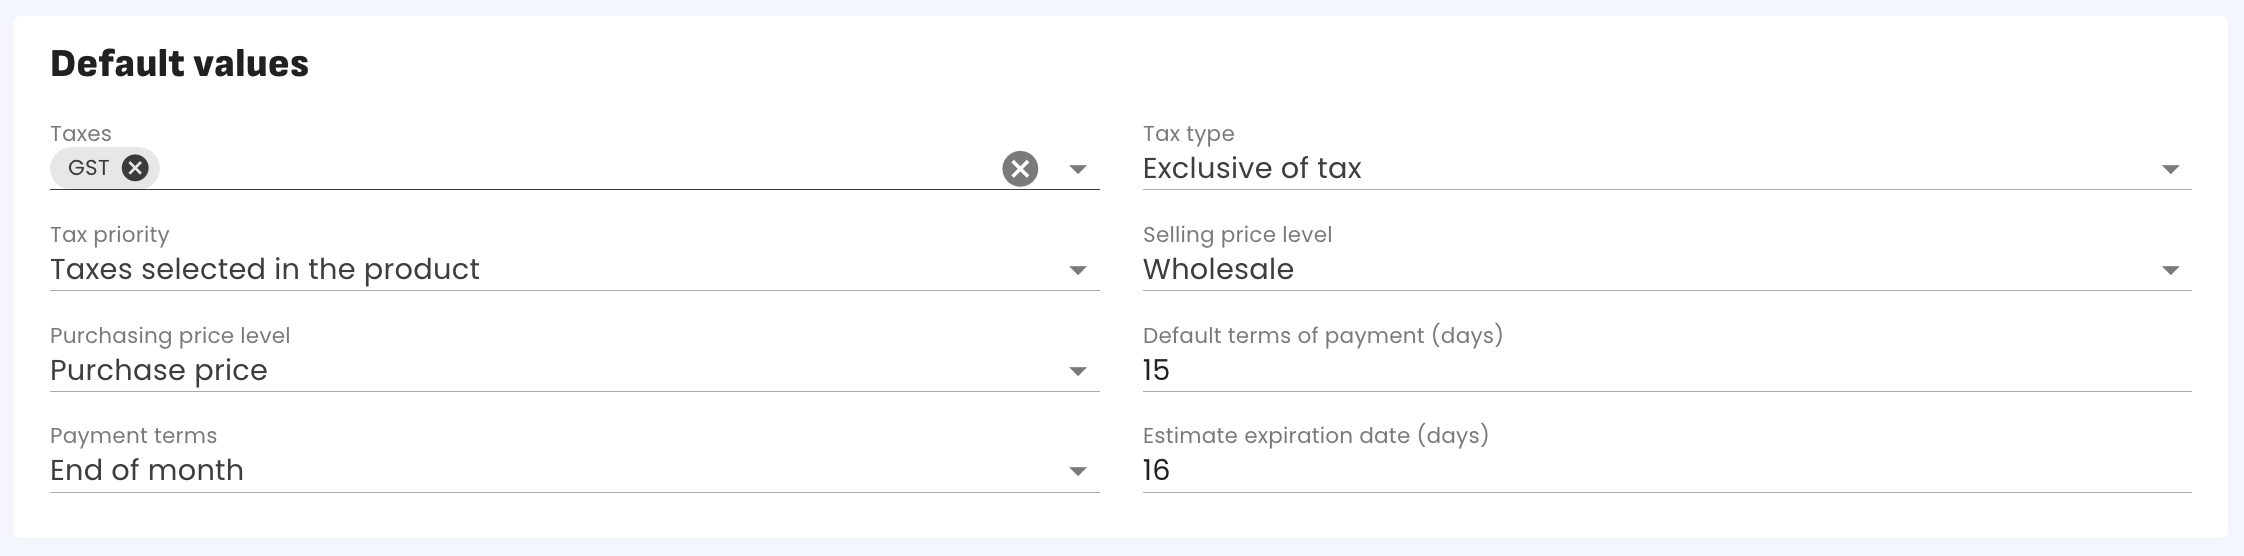Click the Payment terms dropdown arrow
2244x556 pixels.
point(1078,471)
